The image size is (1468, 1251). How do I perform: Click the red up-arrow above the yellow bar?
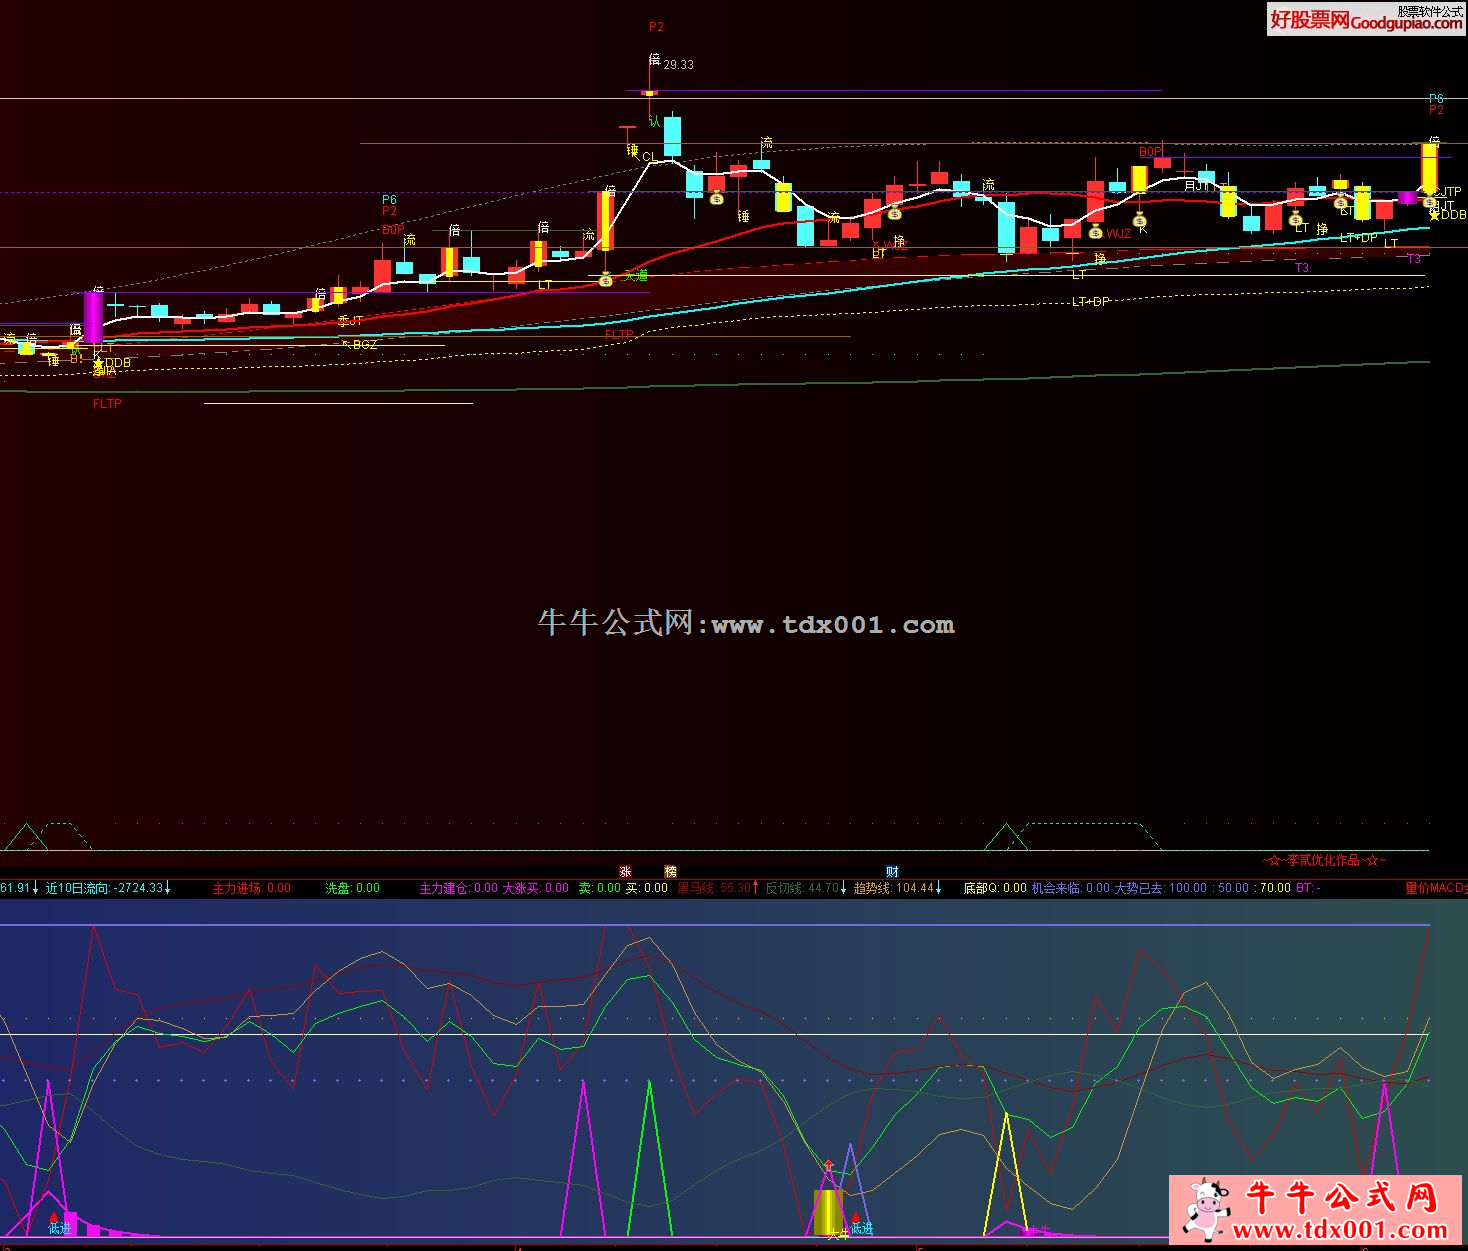click(829, 1165)
